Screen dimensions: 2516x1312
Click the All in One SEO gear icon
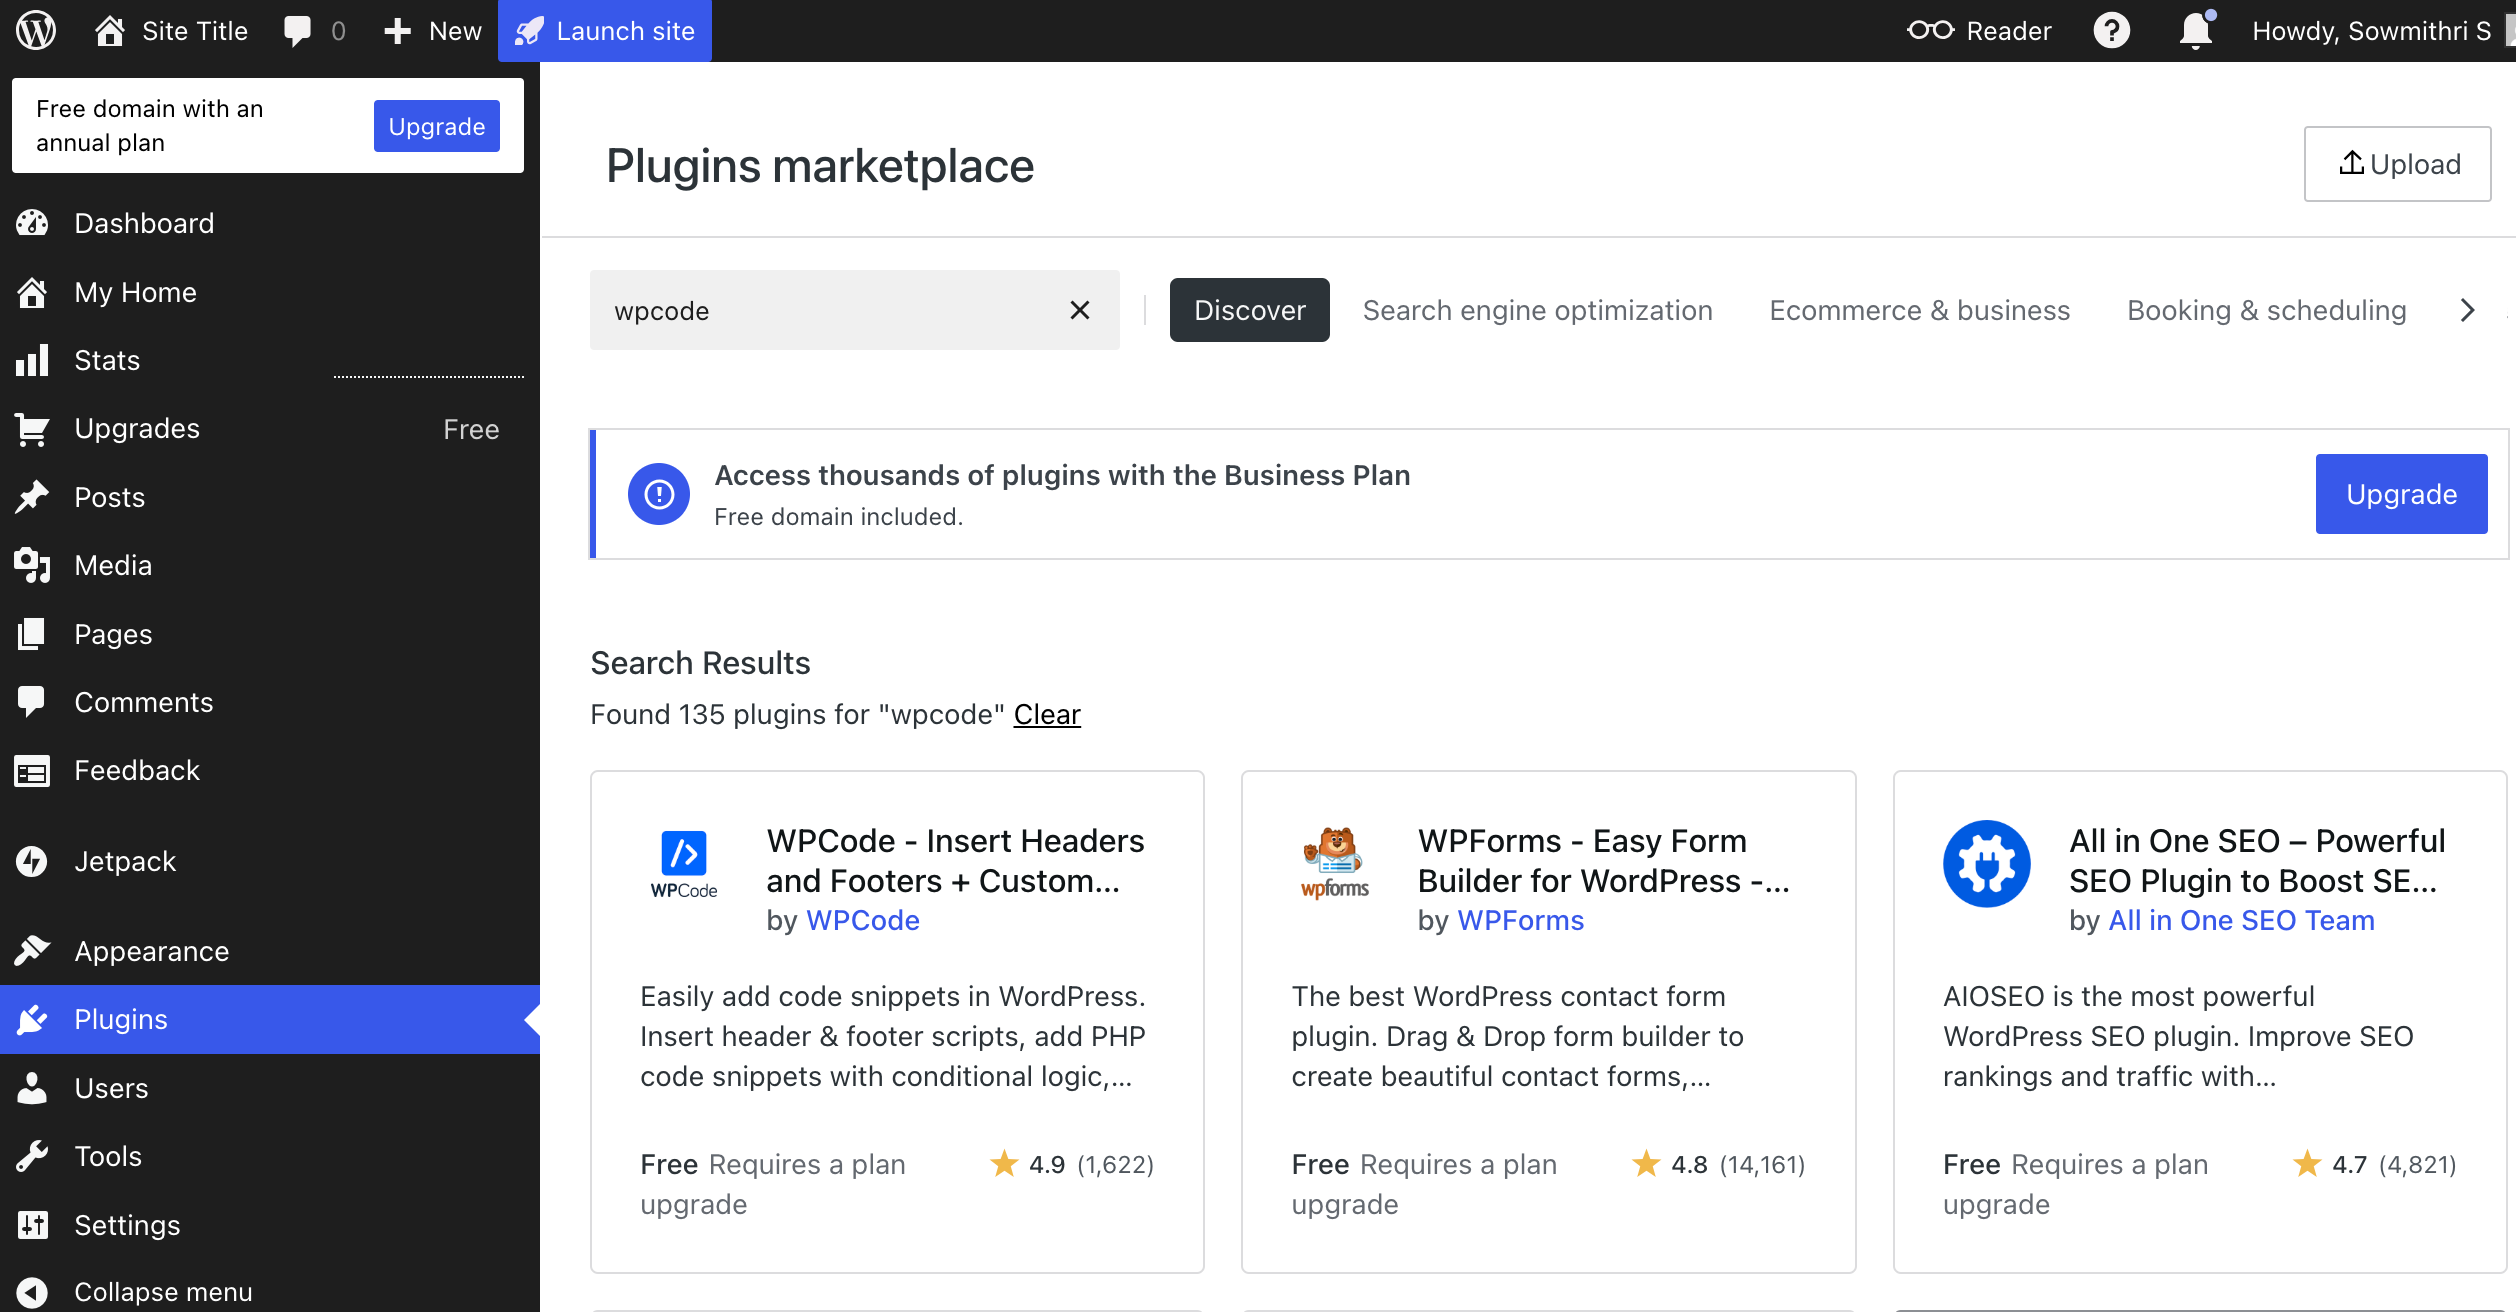pos(1986,864)
